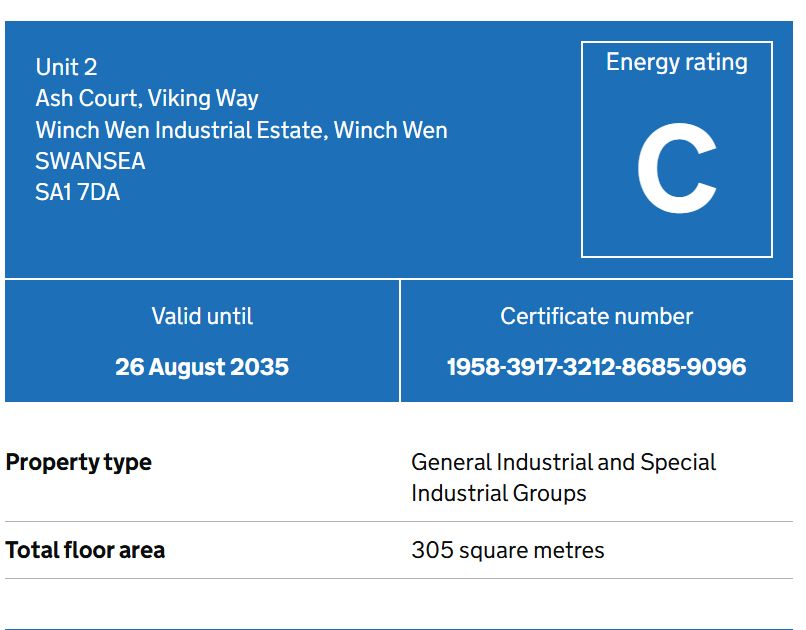
Task: Select the '305 square metres' value
Action: point(507,550)
